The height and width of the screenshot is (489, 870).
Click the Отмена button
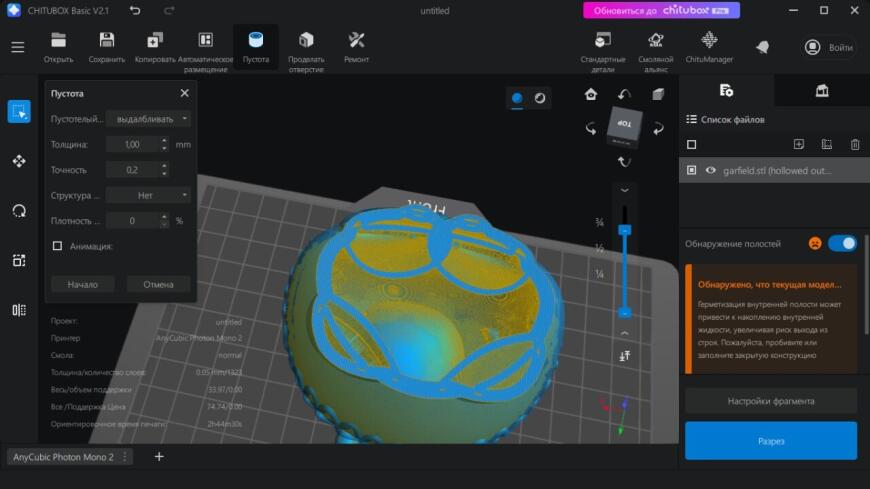click(x=159, y=284)
